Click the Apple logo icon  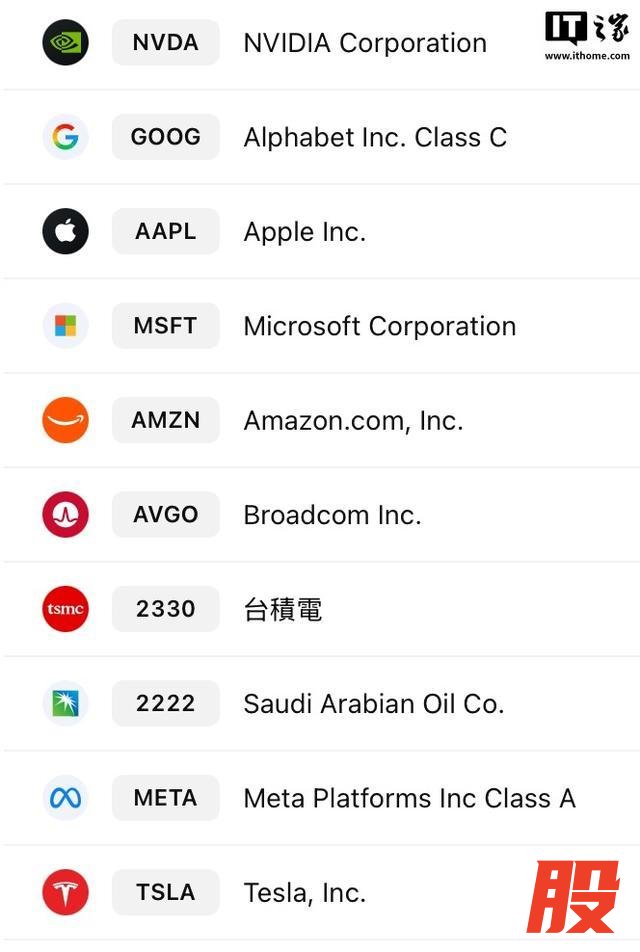click(66, 232)
